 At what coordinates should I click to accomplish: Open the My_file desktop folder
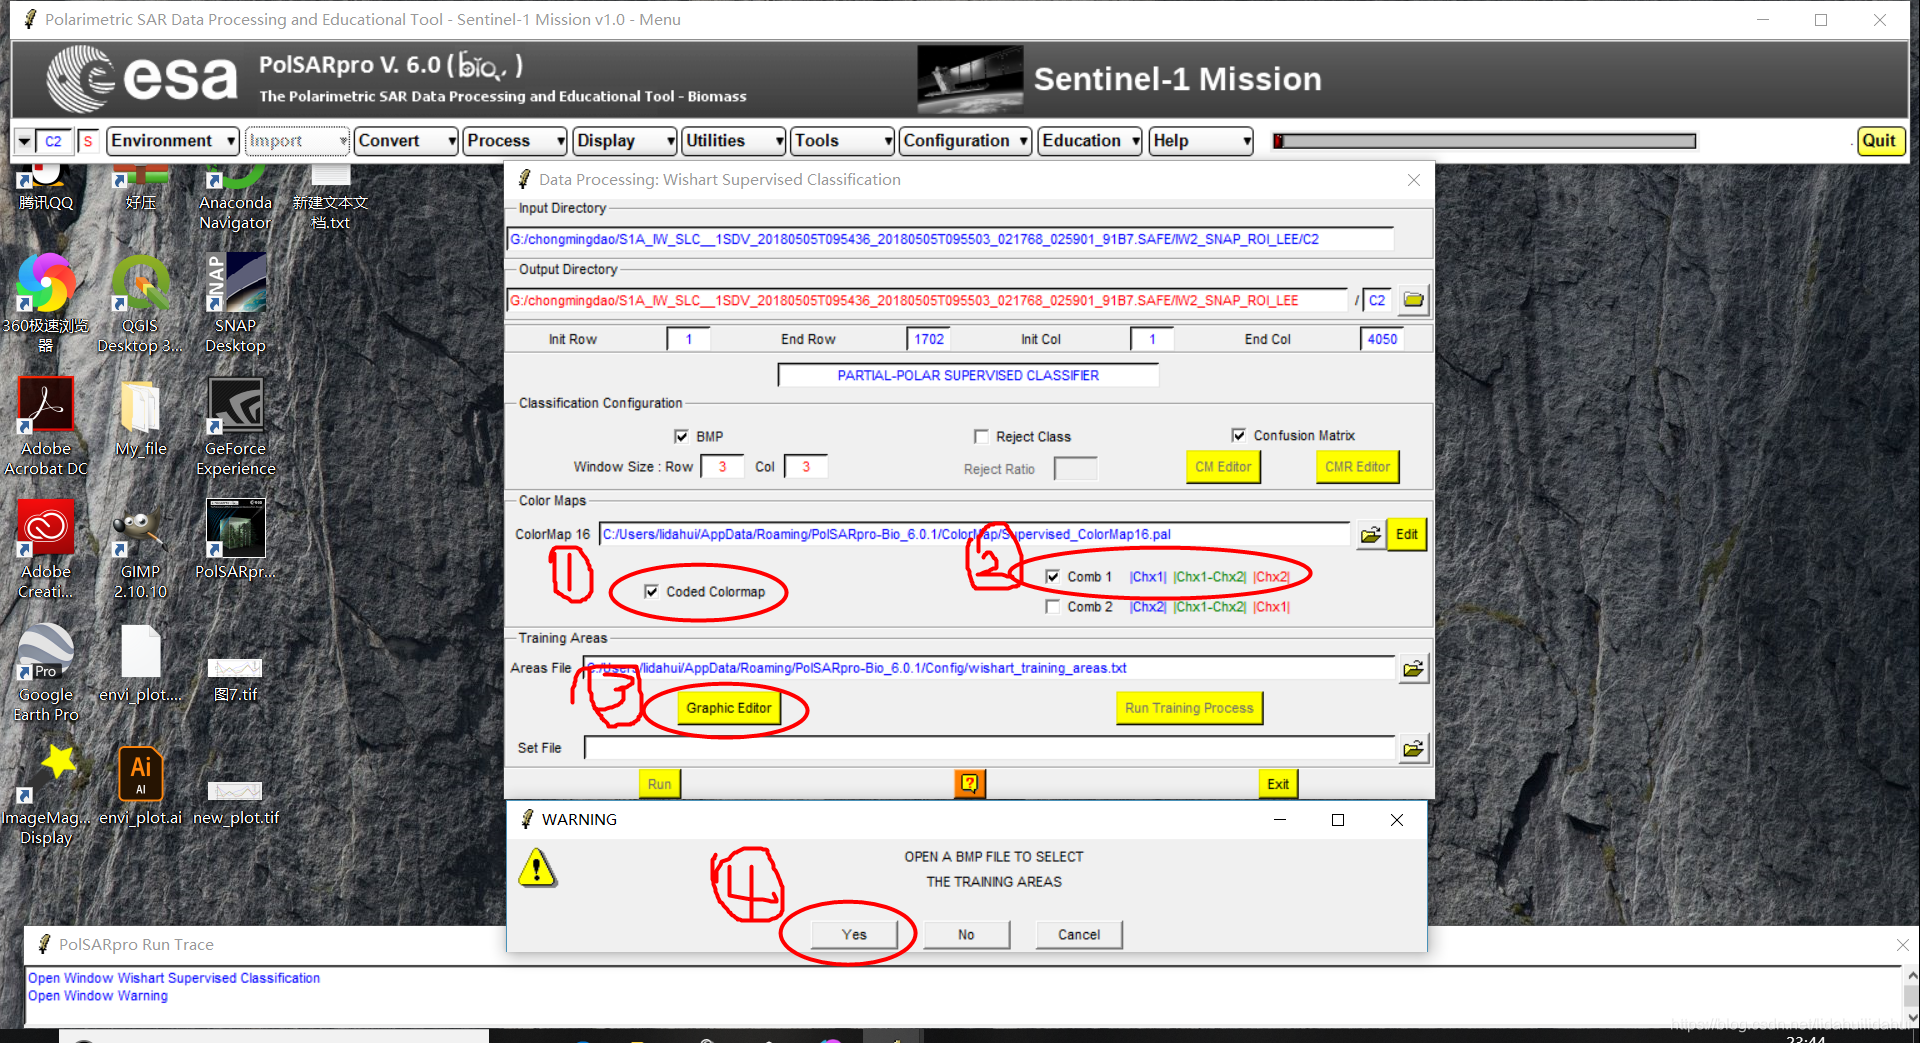140,418
